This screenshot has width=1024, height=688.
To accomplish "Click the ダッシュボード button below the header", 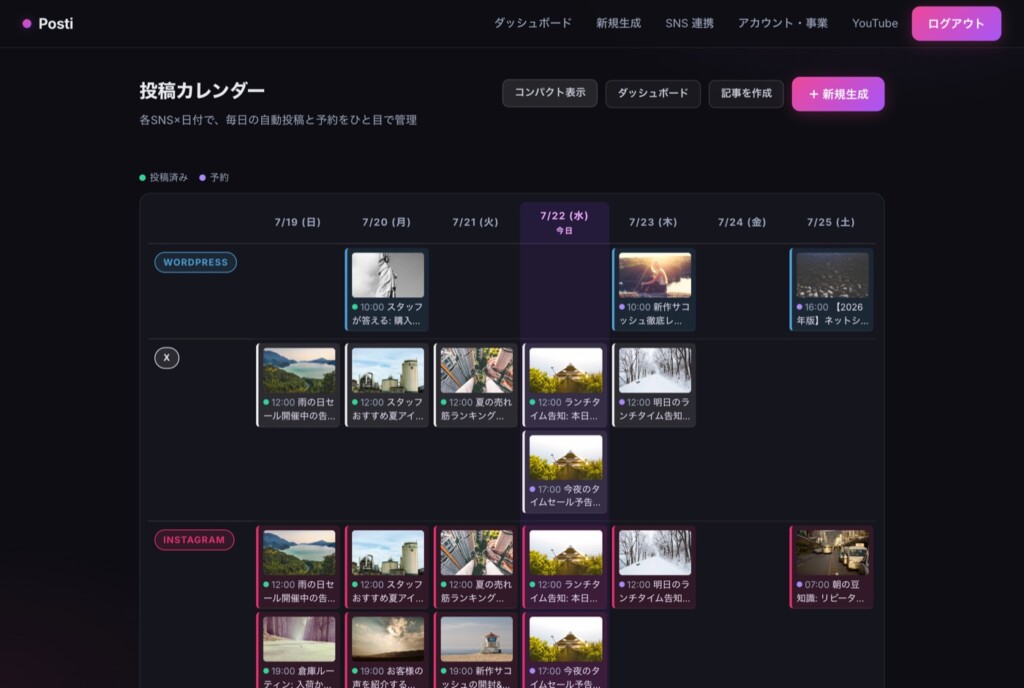I will [x=652, y=93].
